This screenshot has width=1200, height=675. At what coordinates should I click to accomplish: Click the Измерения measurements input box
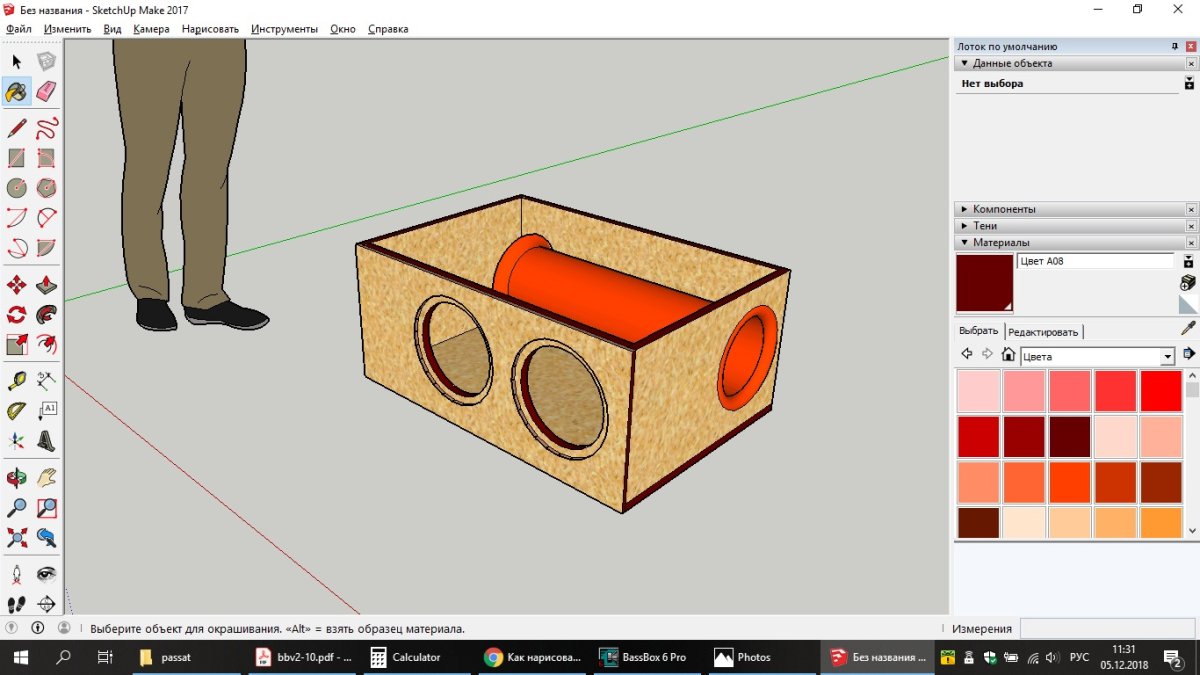click(x=1106, y=629)
